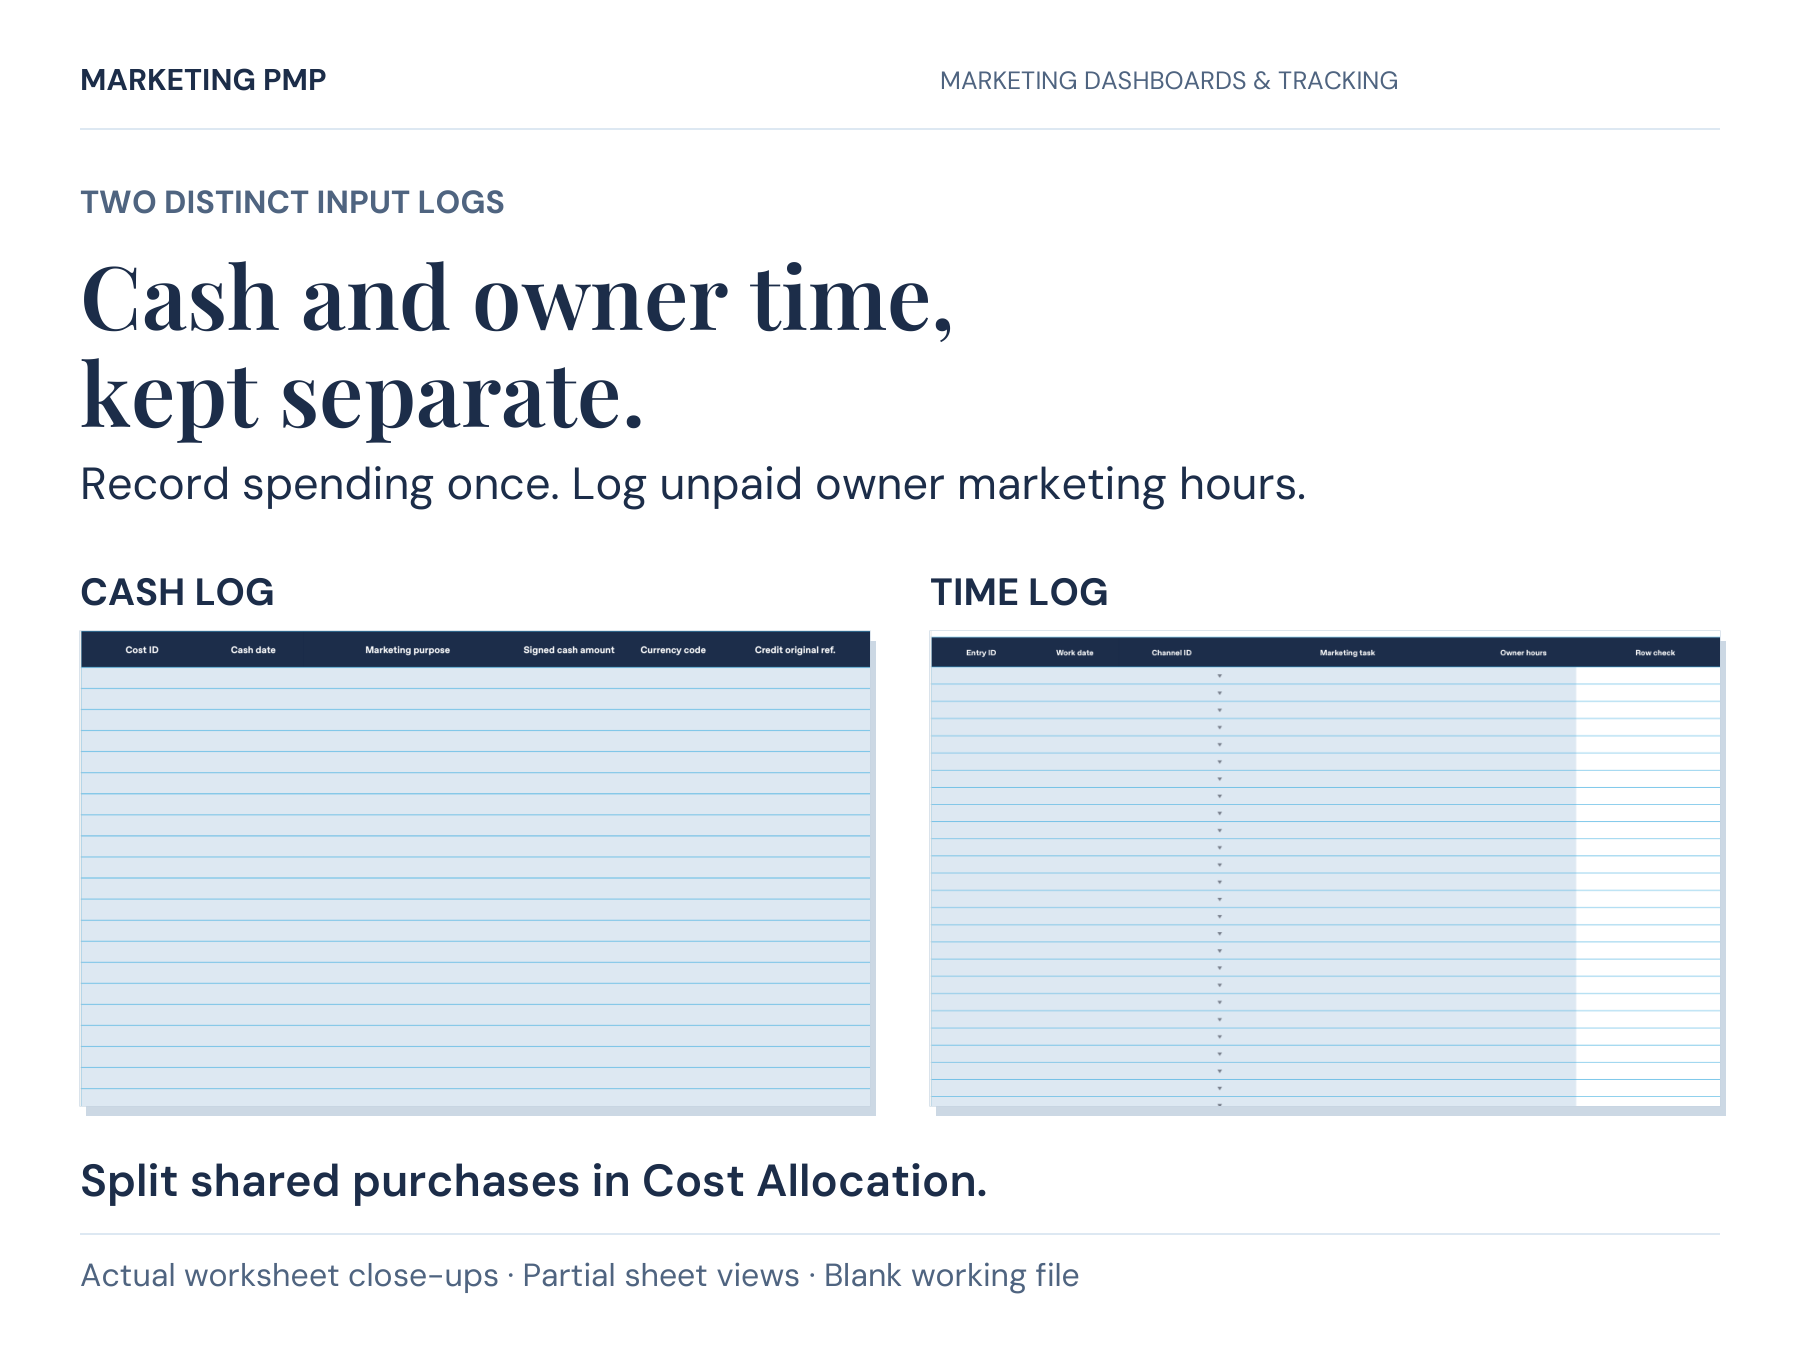Screen dimensions: 1800x1350
Task: Click 'Split shared purchases in Cost Allocation.' text
Action: (x=534, y=1181)
